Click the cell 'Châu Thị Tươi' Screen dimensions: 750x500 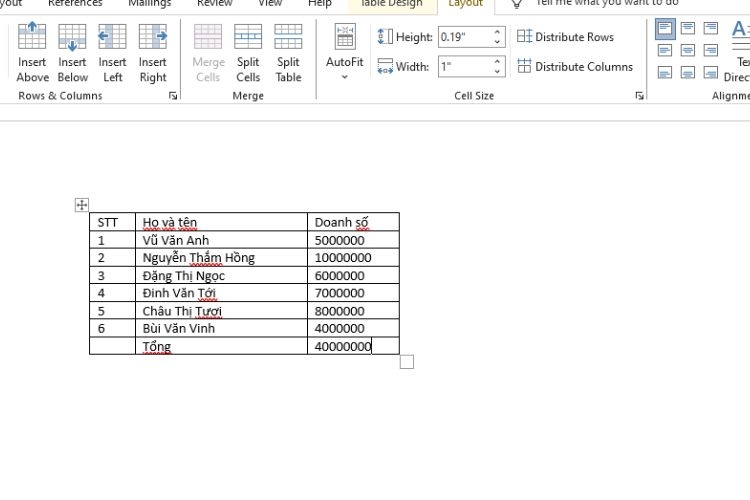pyautogui.click(x=221, y=311)
